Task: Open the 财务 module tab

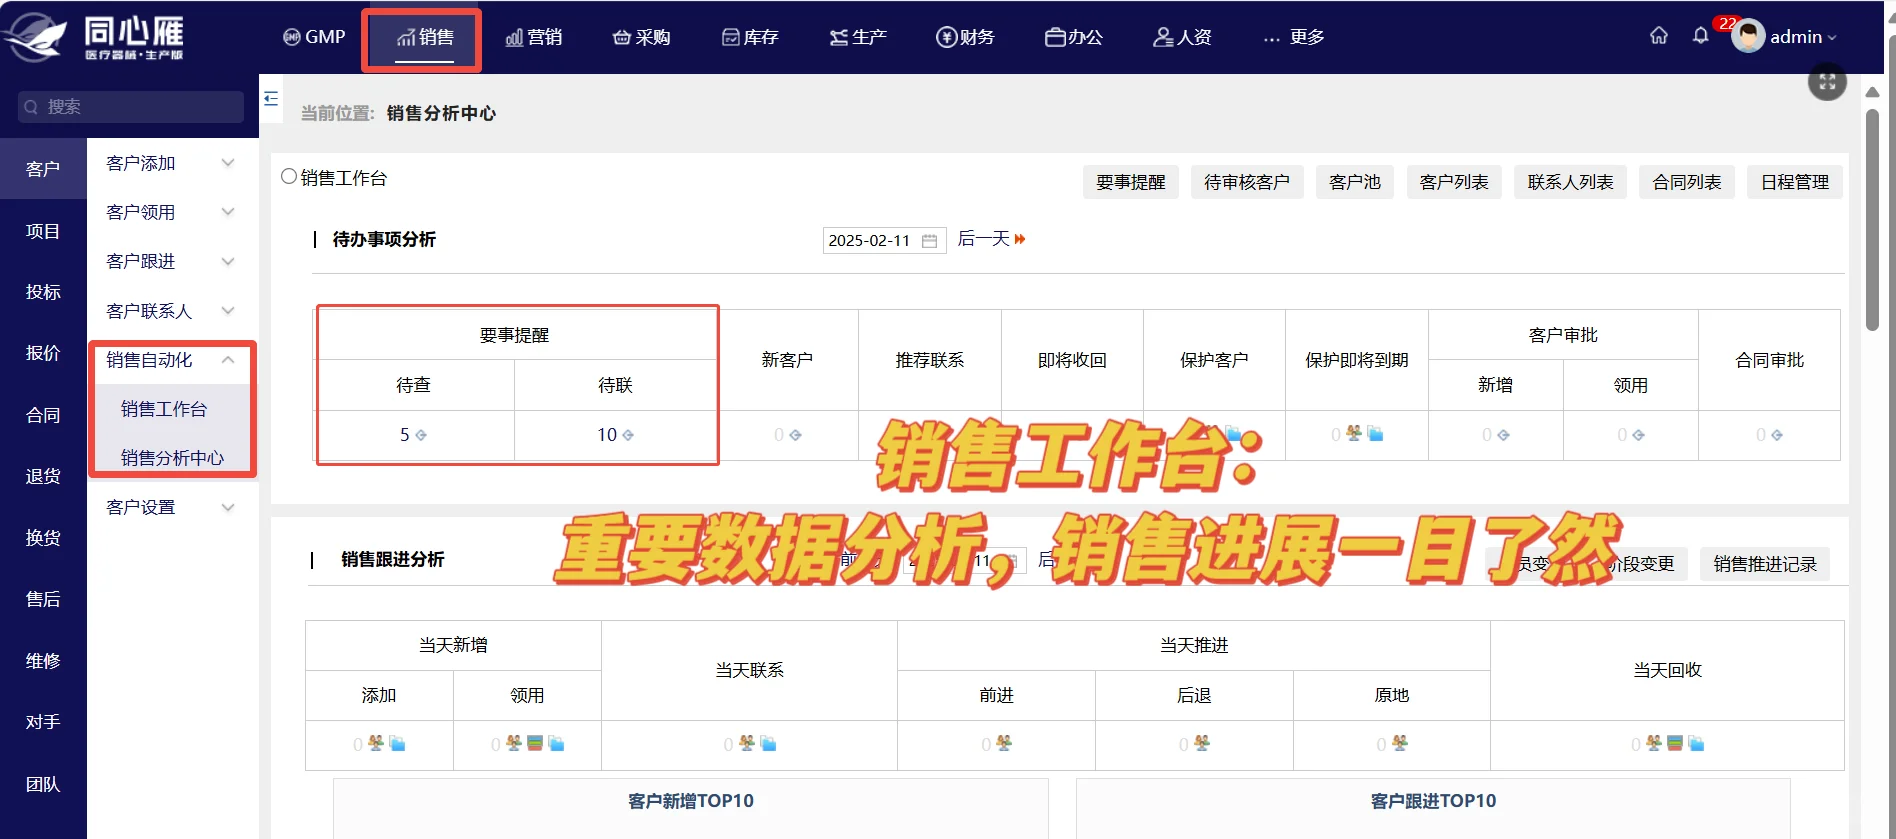Action: [x=965, y=37]
